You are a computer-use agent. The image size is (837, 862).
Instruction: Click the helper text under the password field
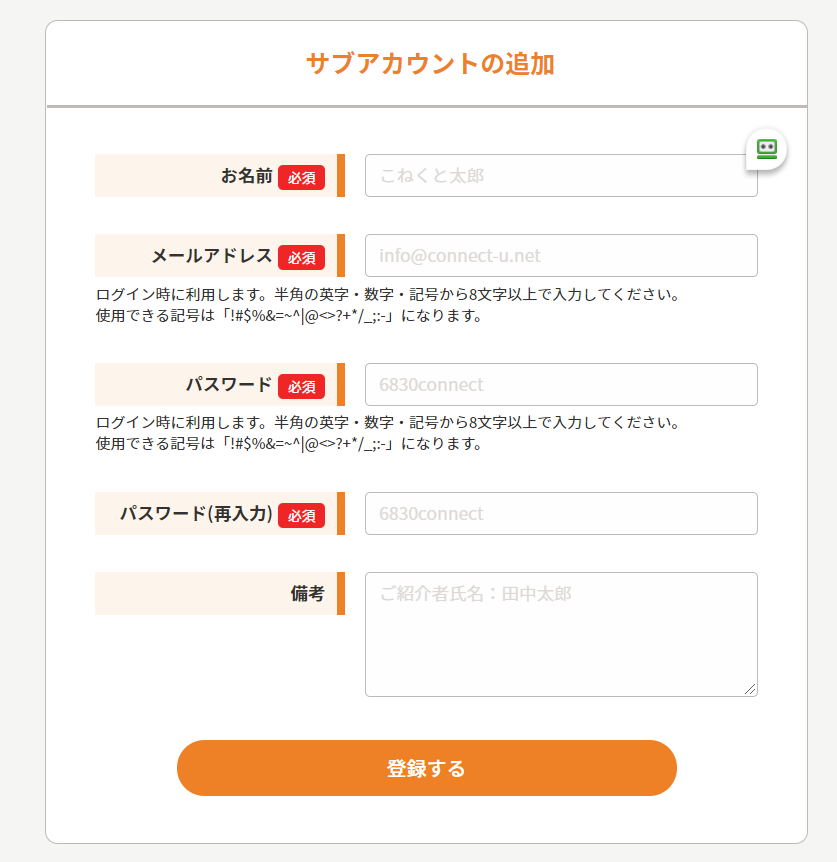coord(388,434)
